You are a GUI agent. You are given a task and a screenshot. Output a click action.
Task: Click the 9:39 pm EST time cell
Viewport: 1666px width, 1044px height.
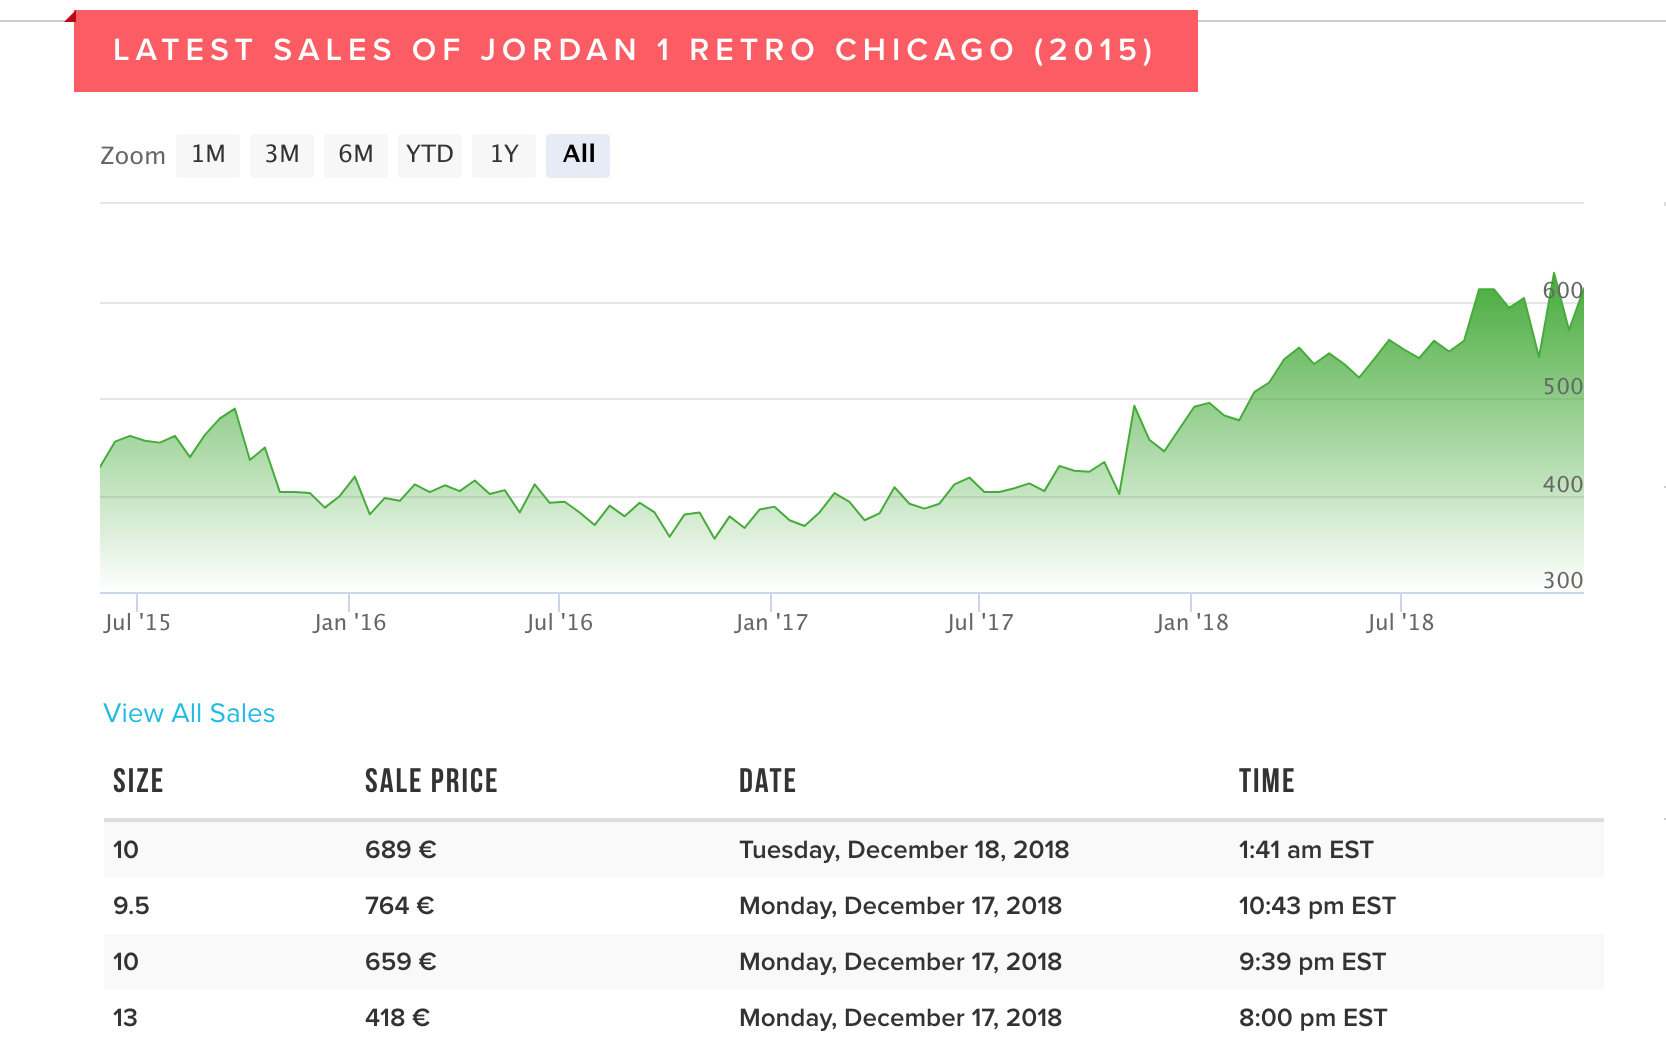click(1312, 962)
